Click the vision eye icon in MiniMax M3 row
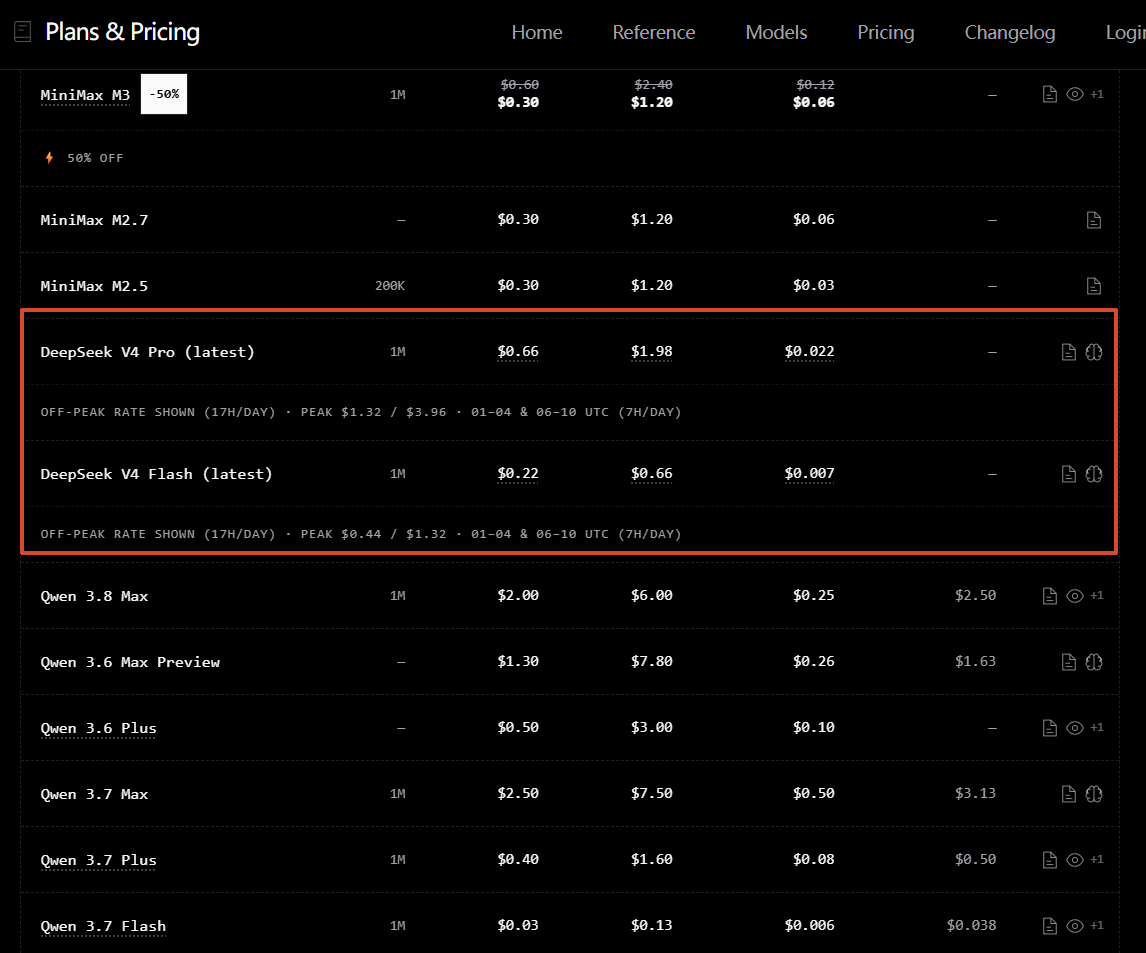1146x953 pixels. click(x=1074, y=94)
